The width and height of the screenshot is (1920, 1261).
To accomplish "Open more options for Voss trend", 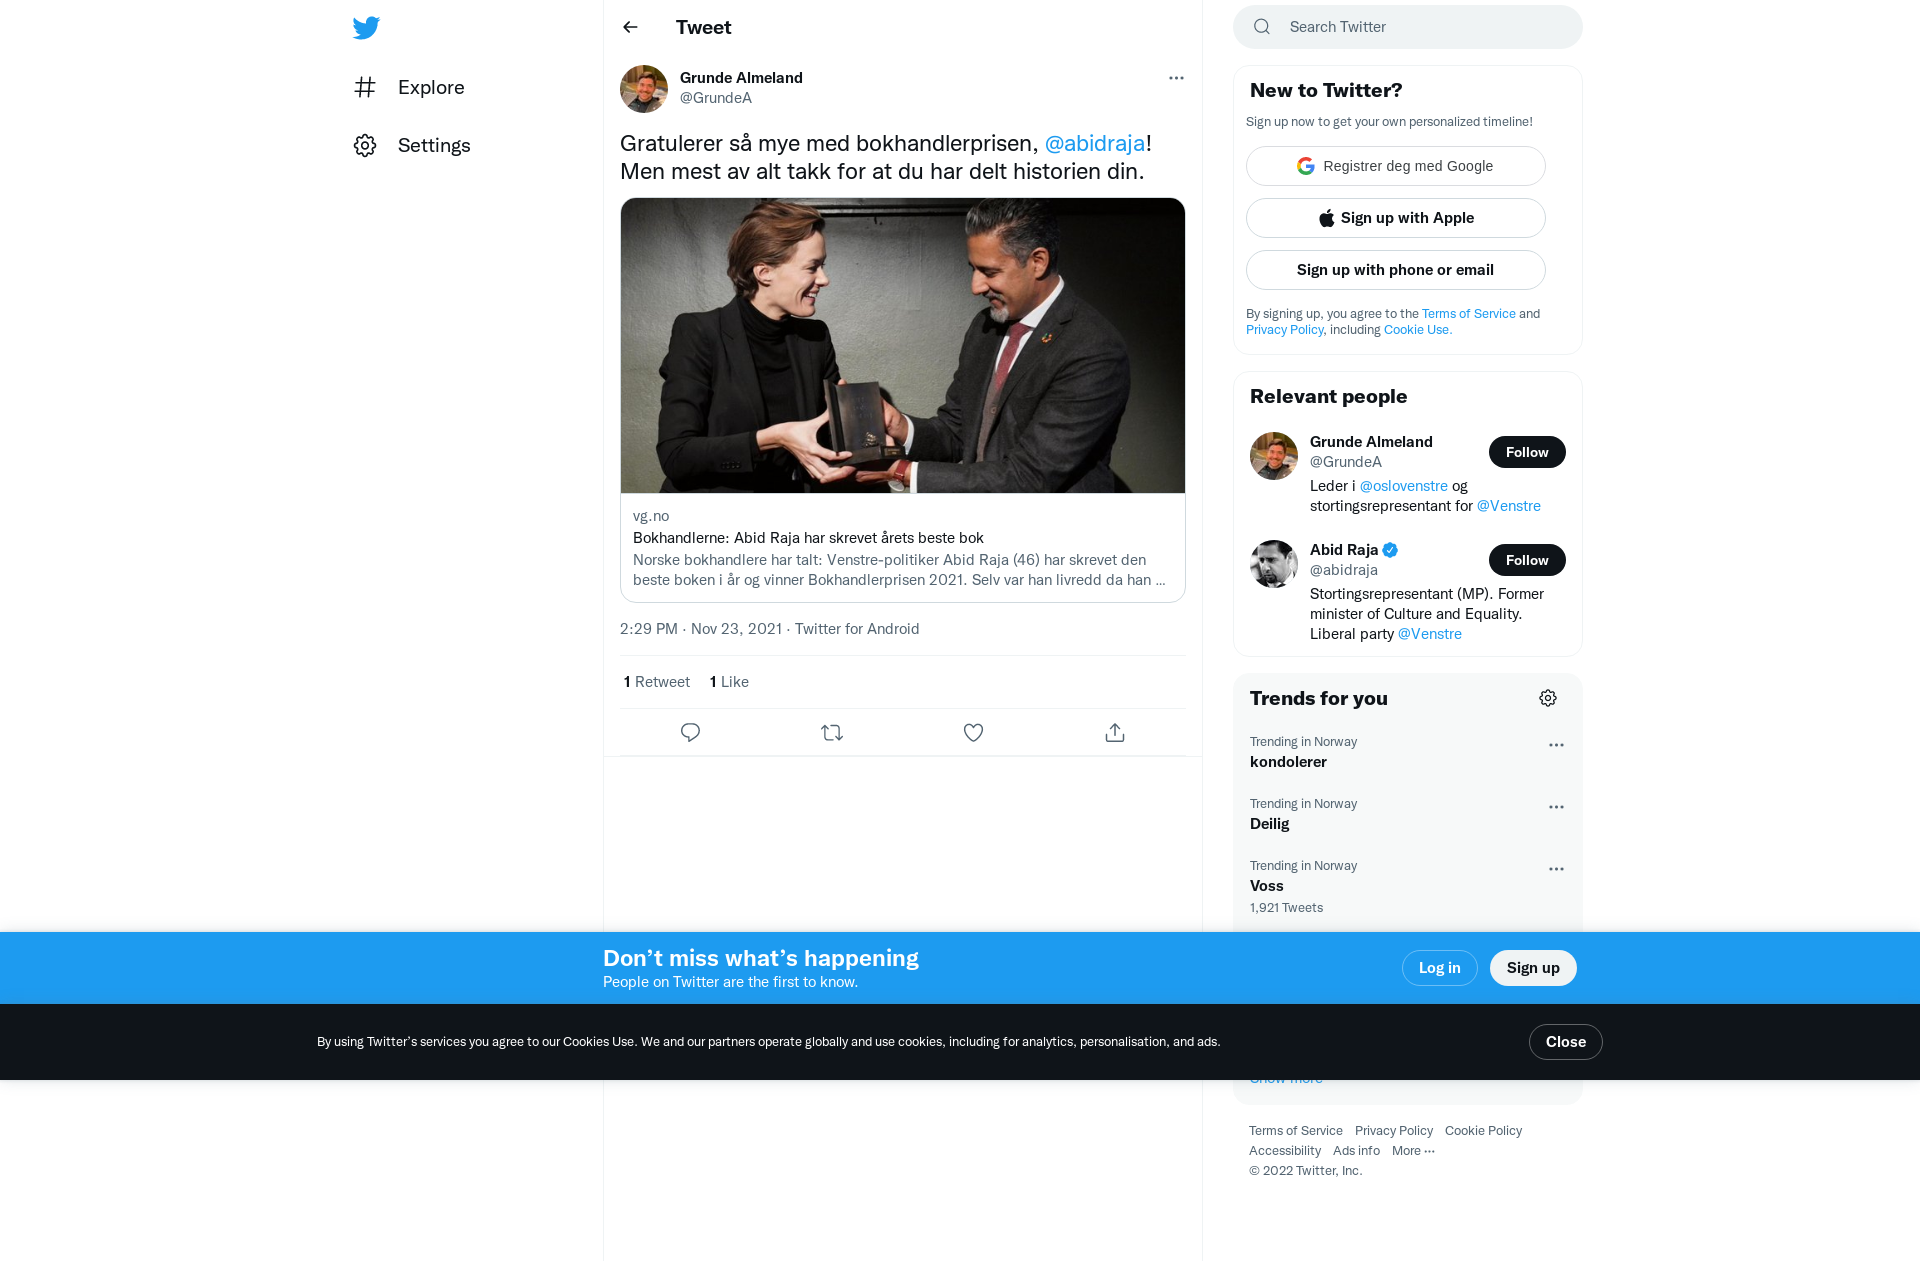I will point(1556,869).
